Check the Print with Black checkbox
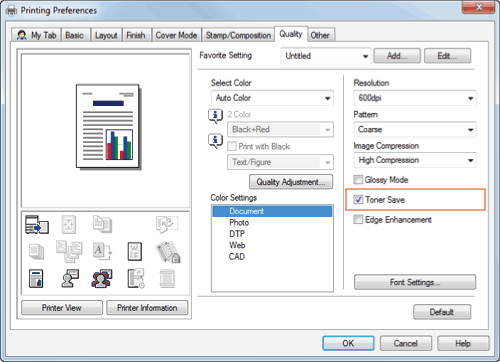Image resolution: width=500 pixels, height=362 pixels. (232, 146)
